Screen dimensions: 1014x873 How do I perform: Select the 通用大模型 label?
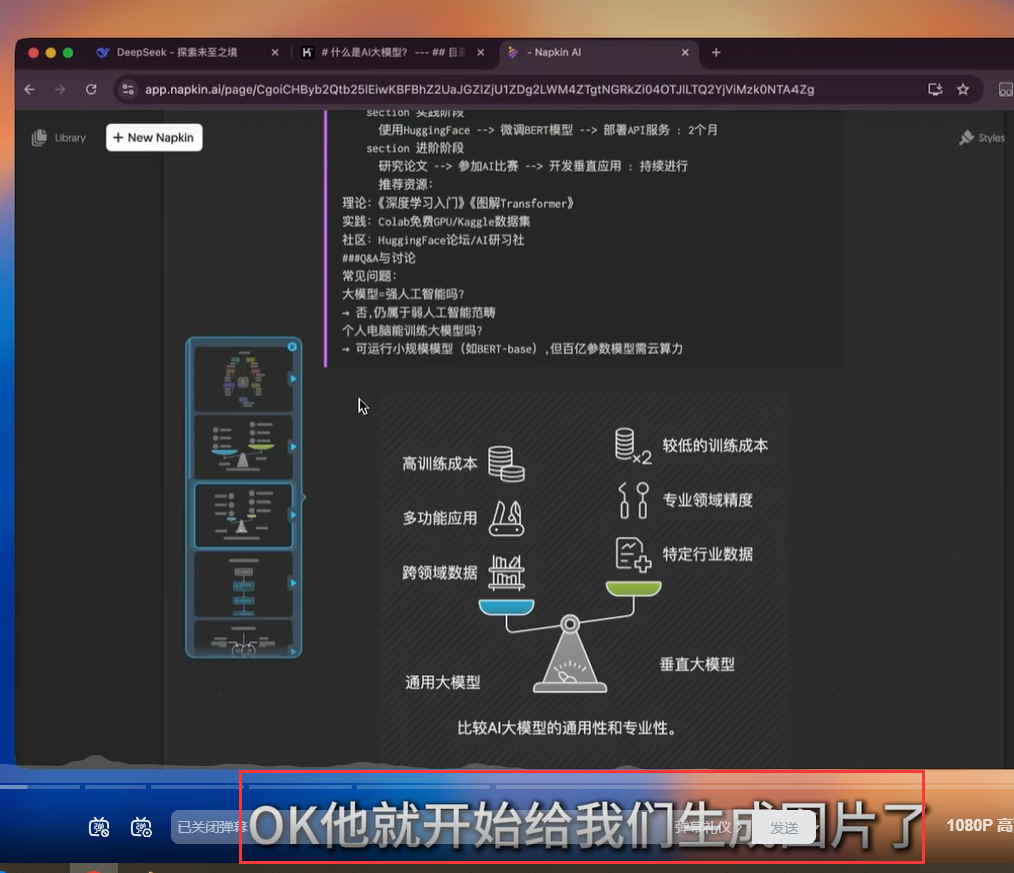click(443, 682)
